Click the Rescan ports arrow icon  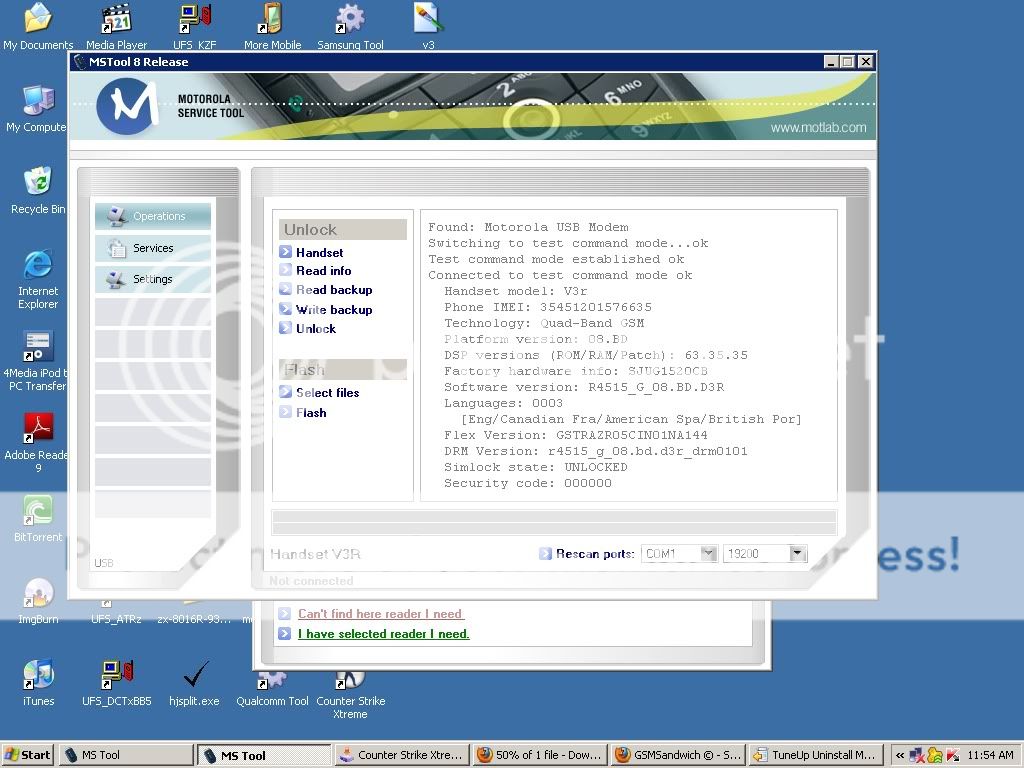[545, 553]
